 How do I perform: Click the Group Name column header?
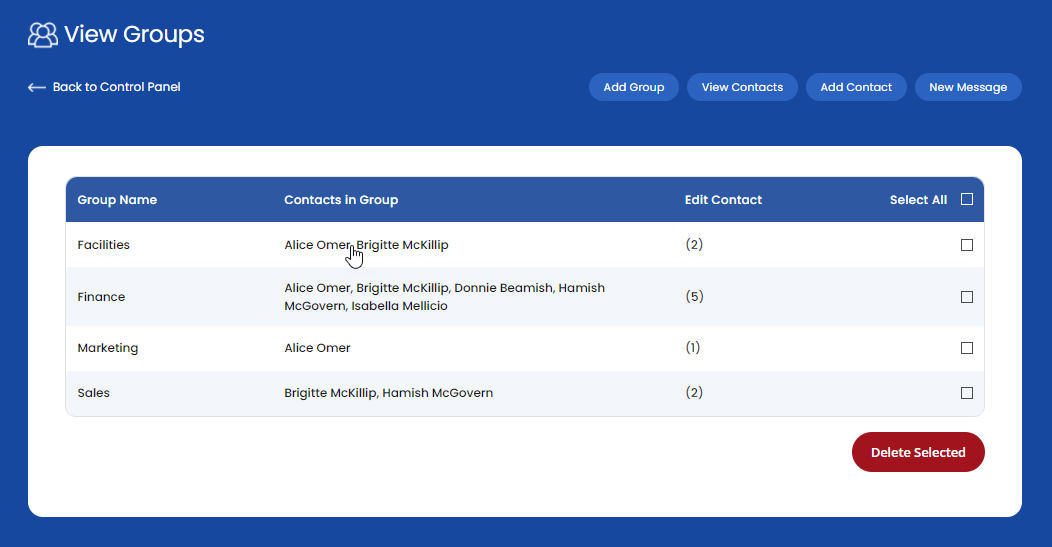click(x=117, y=200)
